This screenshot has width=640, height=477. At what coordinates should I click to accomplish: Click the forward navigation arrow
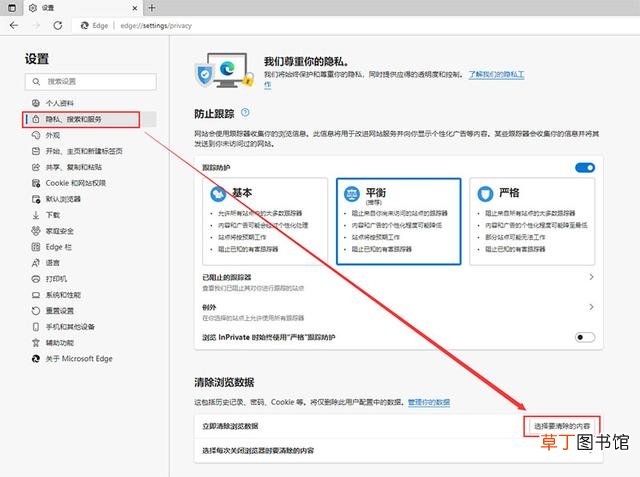tap(36, 25)
